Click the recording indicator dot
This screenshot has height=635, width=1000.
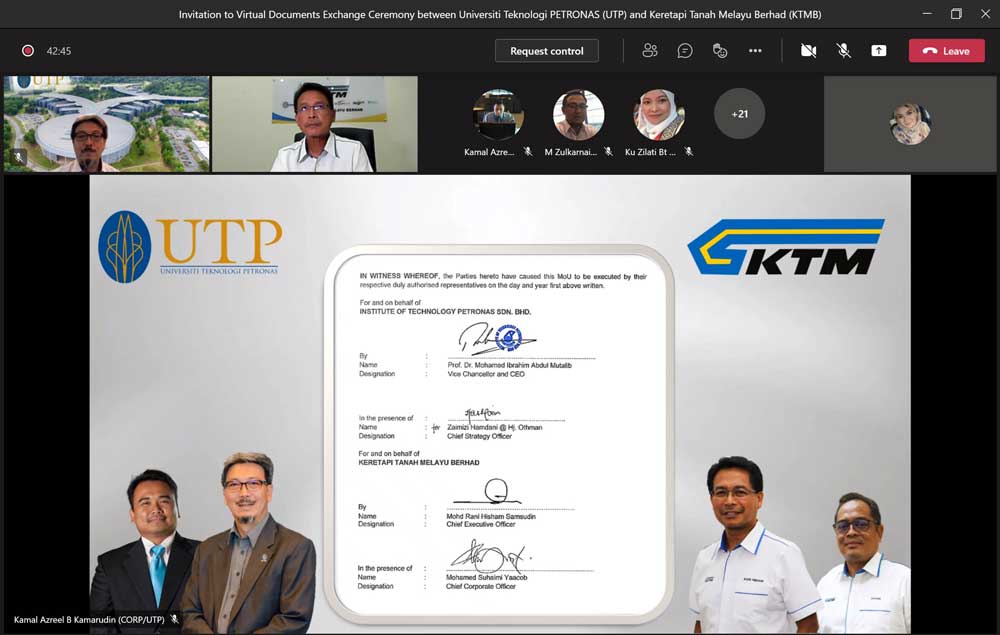pyautogui.click(x=27, y=50)
